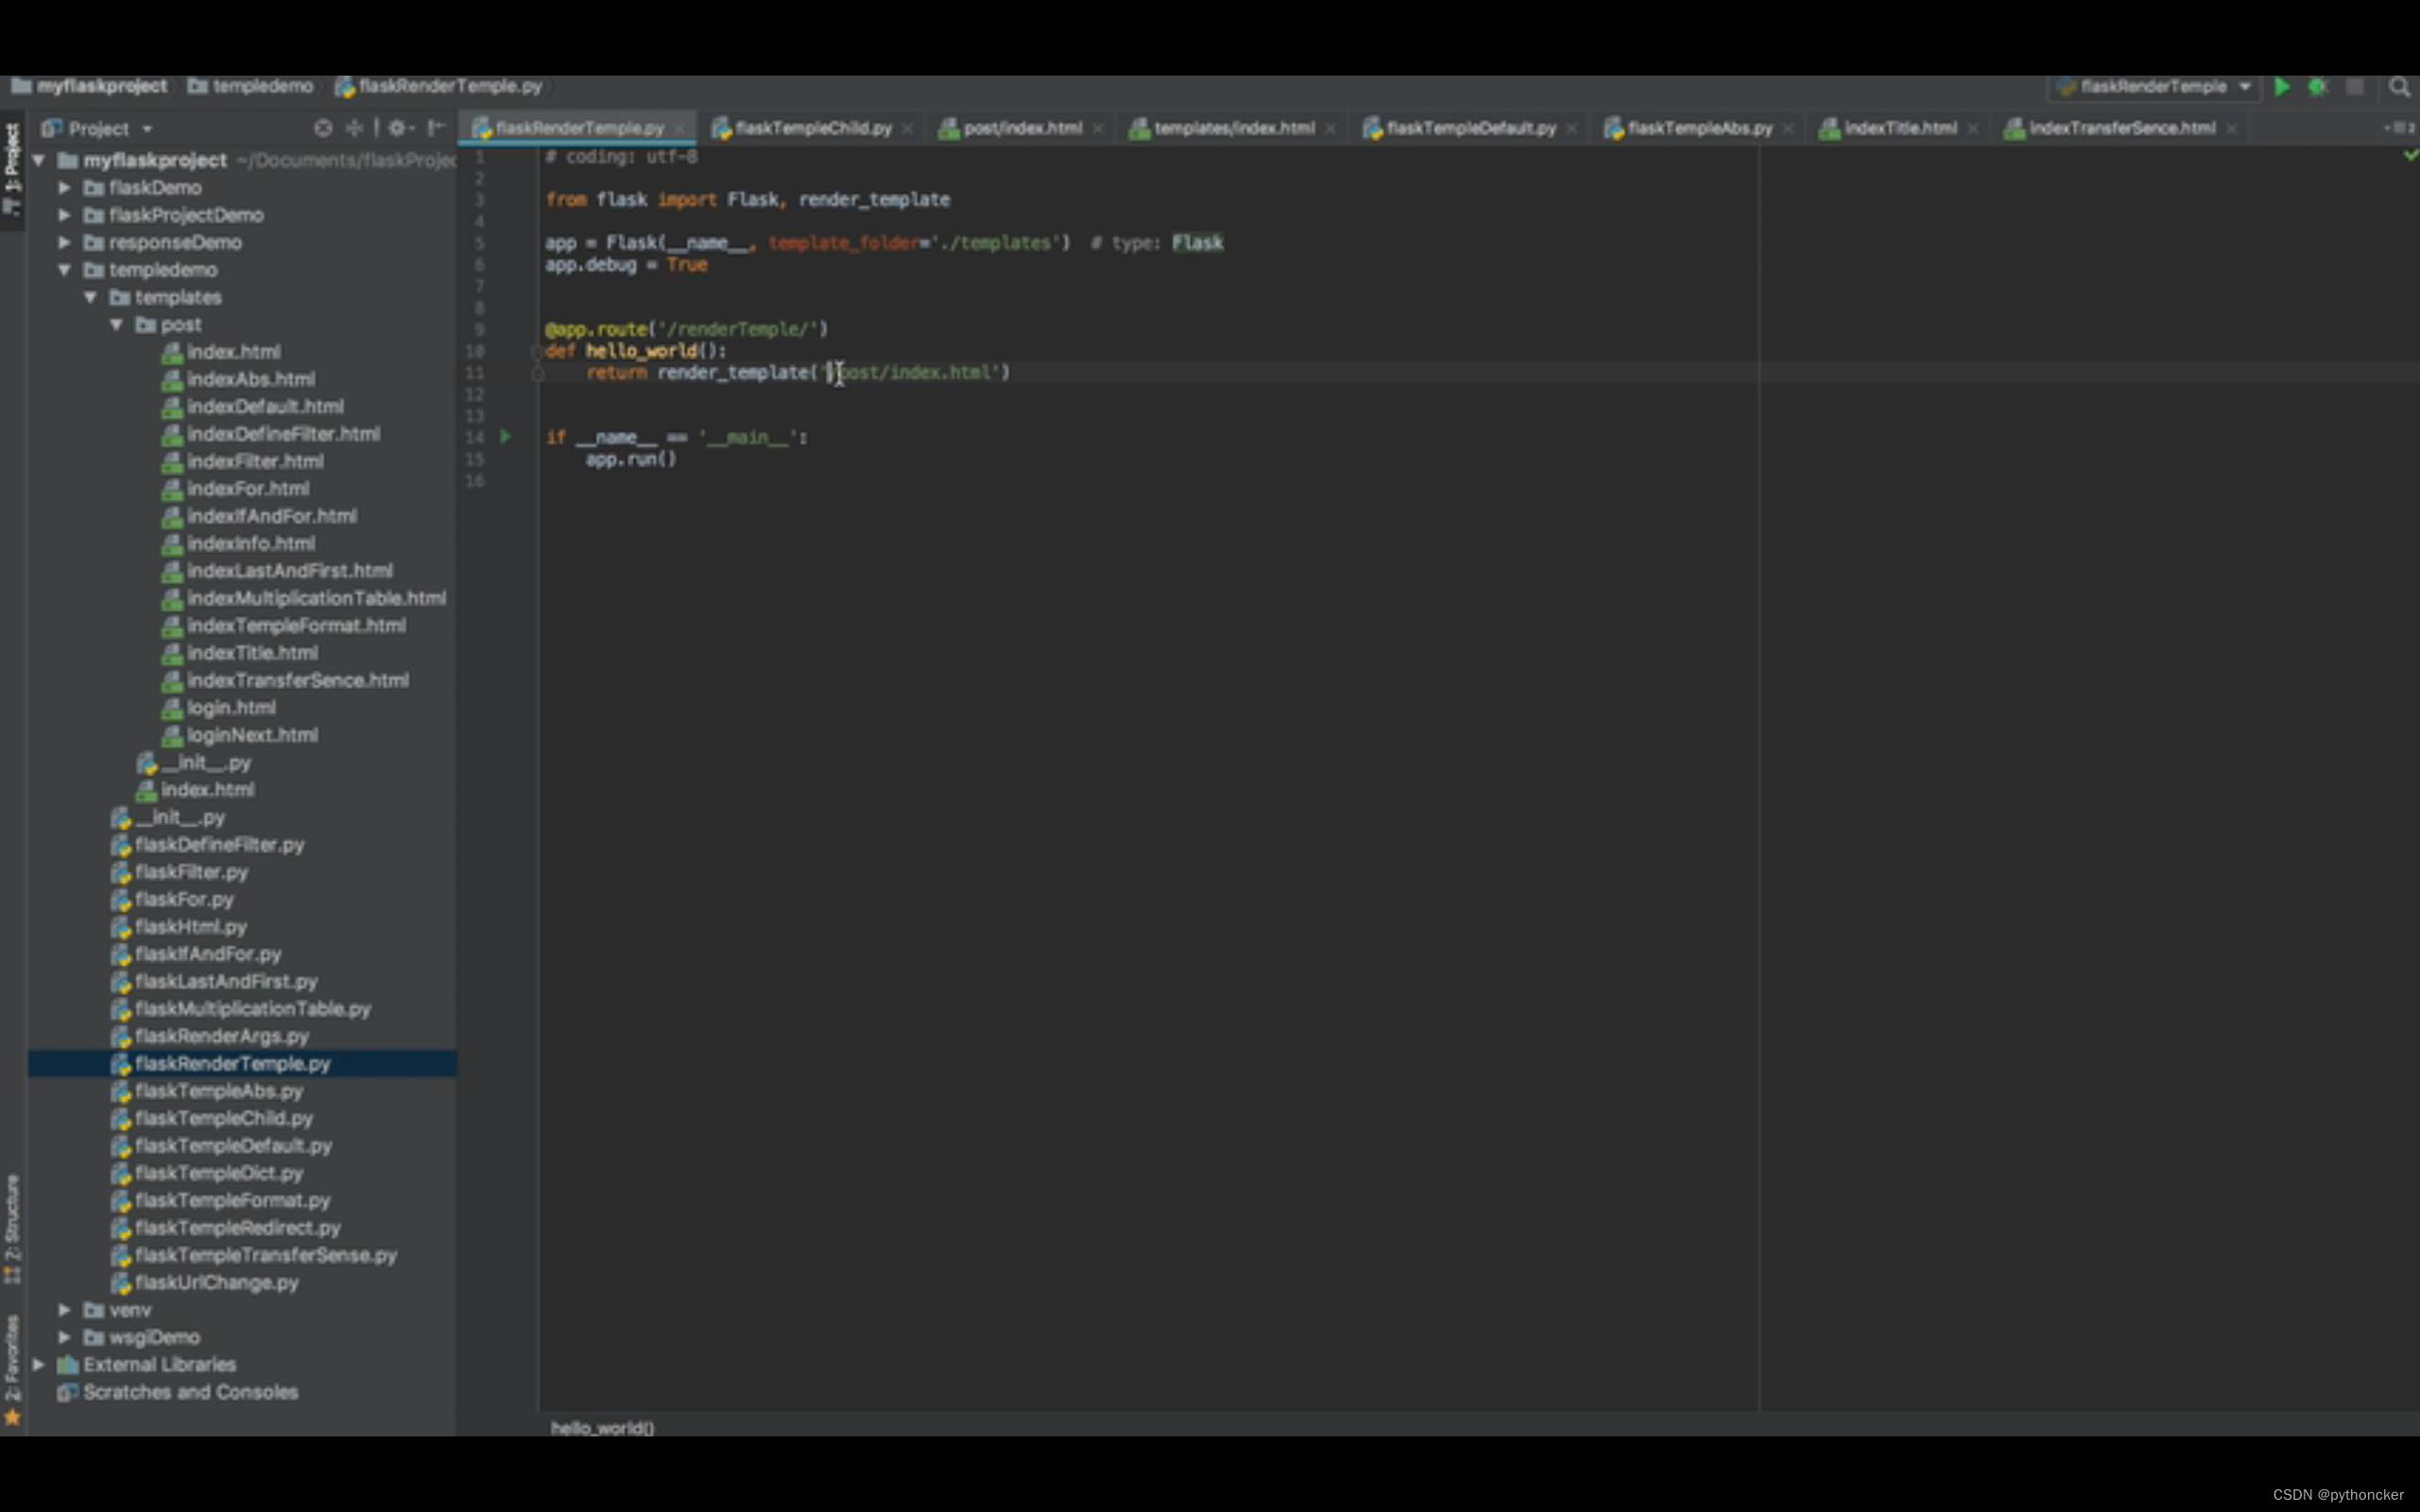Switch to the indexTitle.html tab

(x=1899, y=128)
